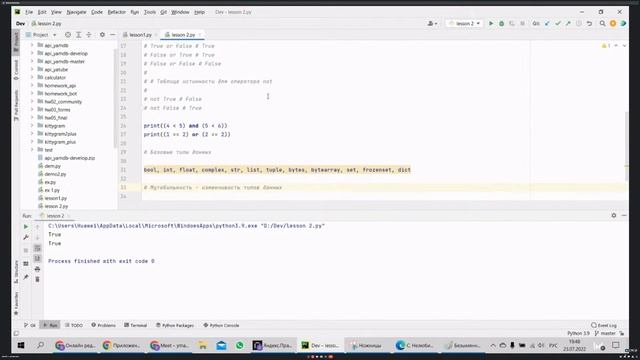Expand test folder

32,150
